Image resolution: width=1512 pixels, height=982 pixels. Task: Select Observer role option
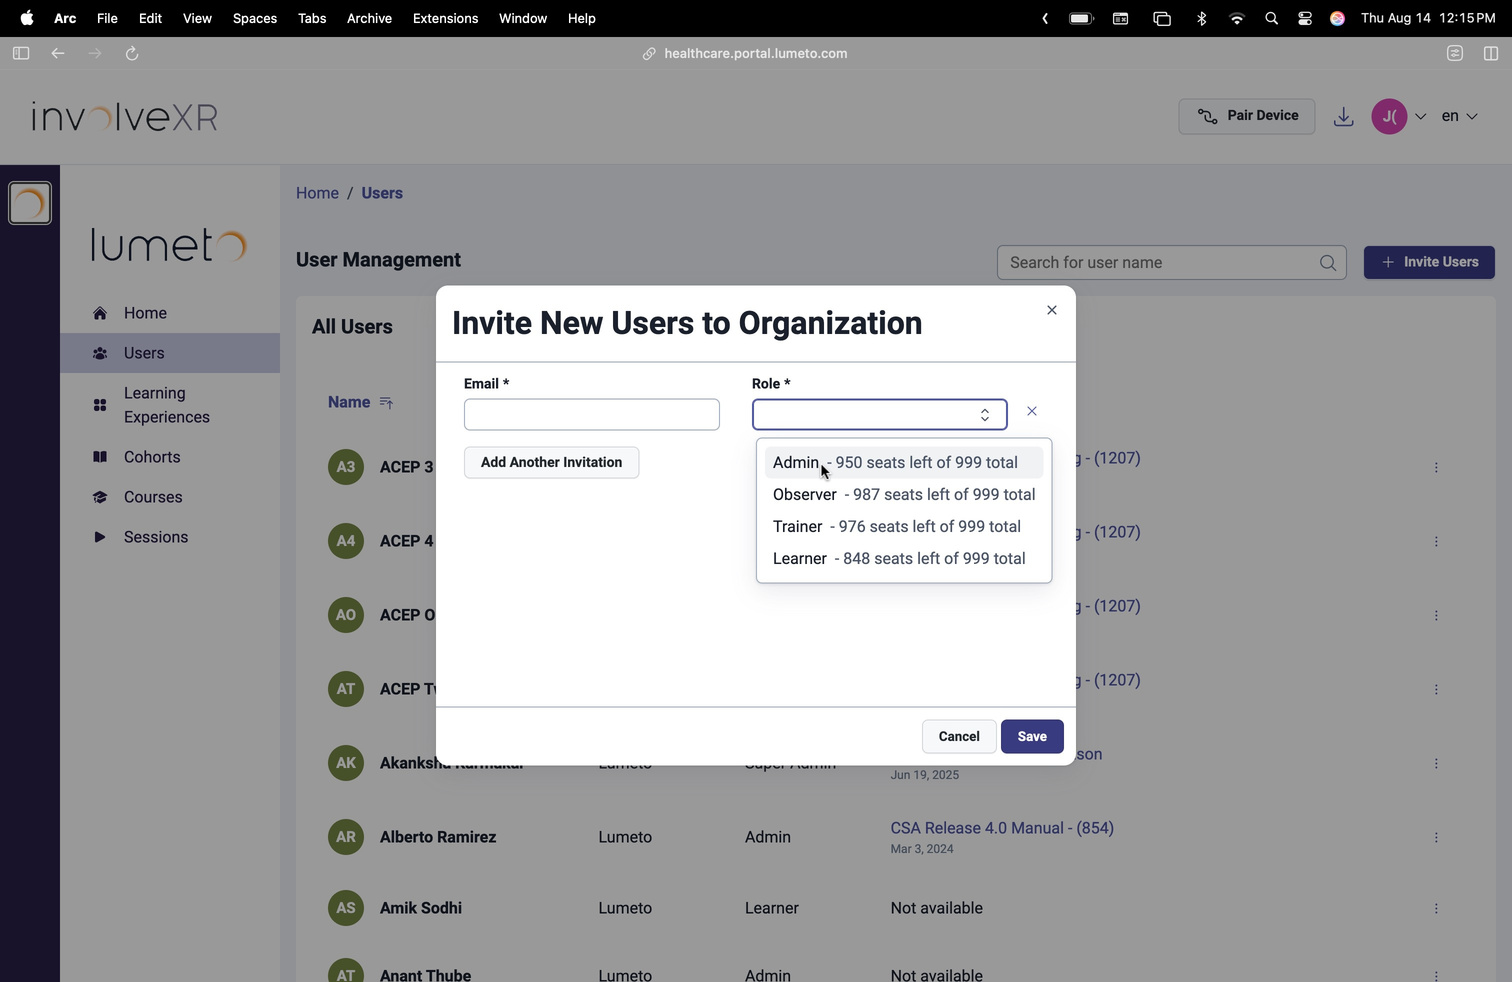904,494
